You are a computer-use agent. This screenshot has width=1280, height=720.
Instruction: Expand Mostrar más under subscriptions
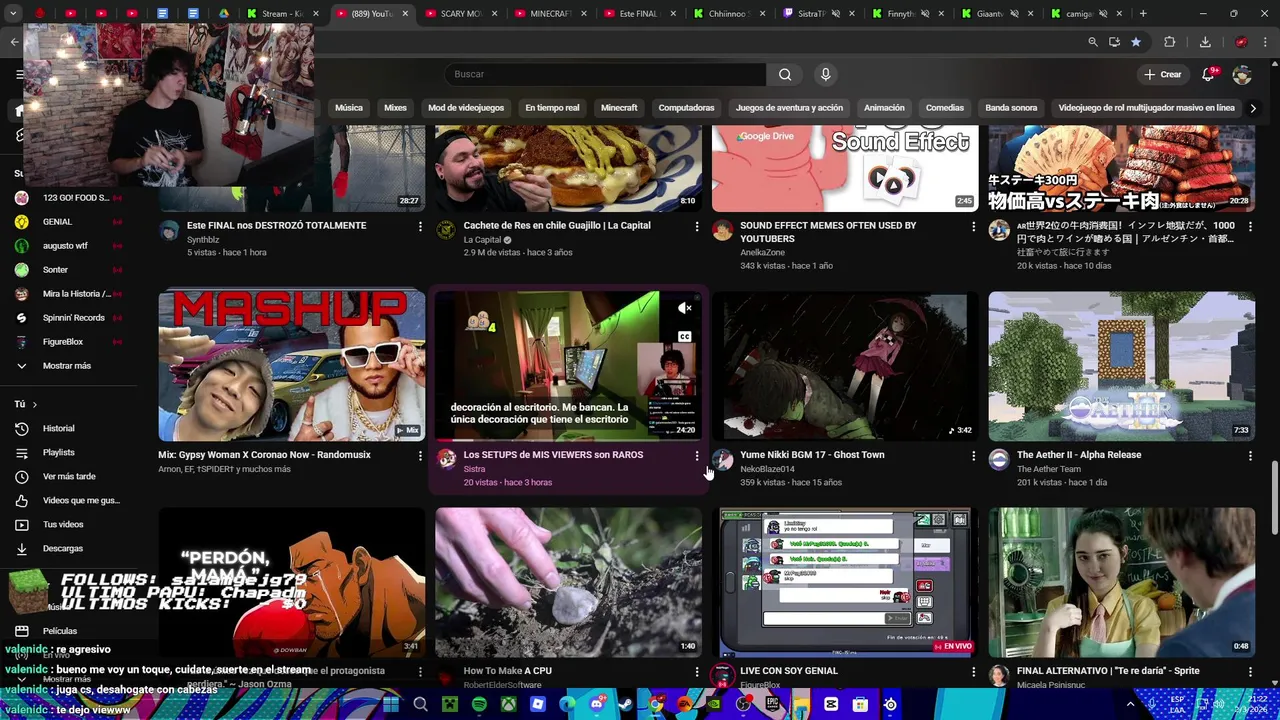pyautogui.click(x=68, y=366)
